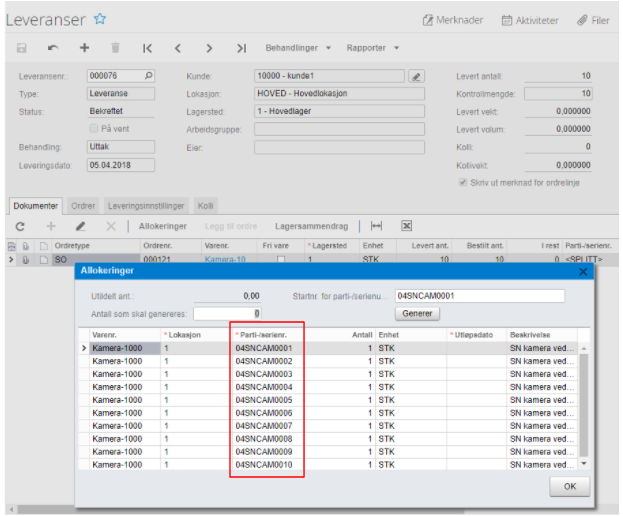
Task: Click scroll down arrow in Allokeringer list
Action: pyautogui.click(x=584, y=464)
